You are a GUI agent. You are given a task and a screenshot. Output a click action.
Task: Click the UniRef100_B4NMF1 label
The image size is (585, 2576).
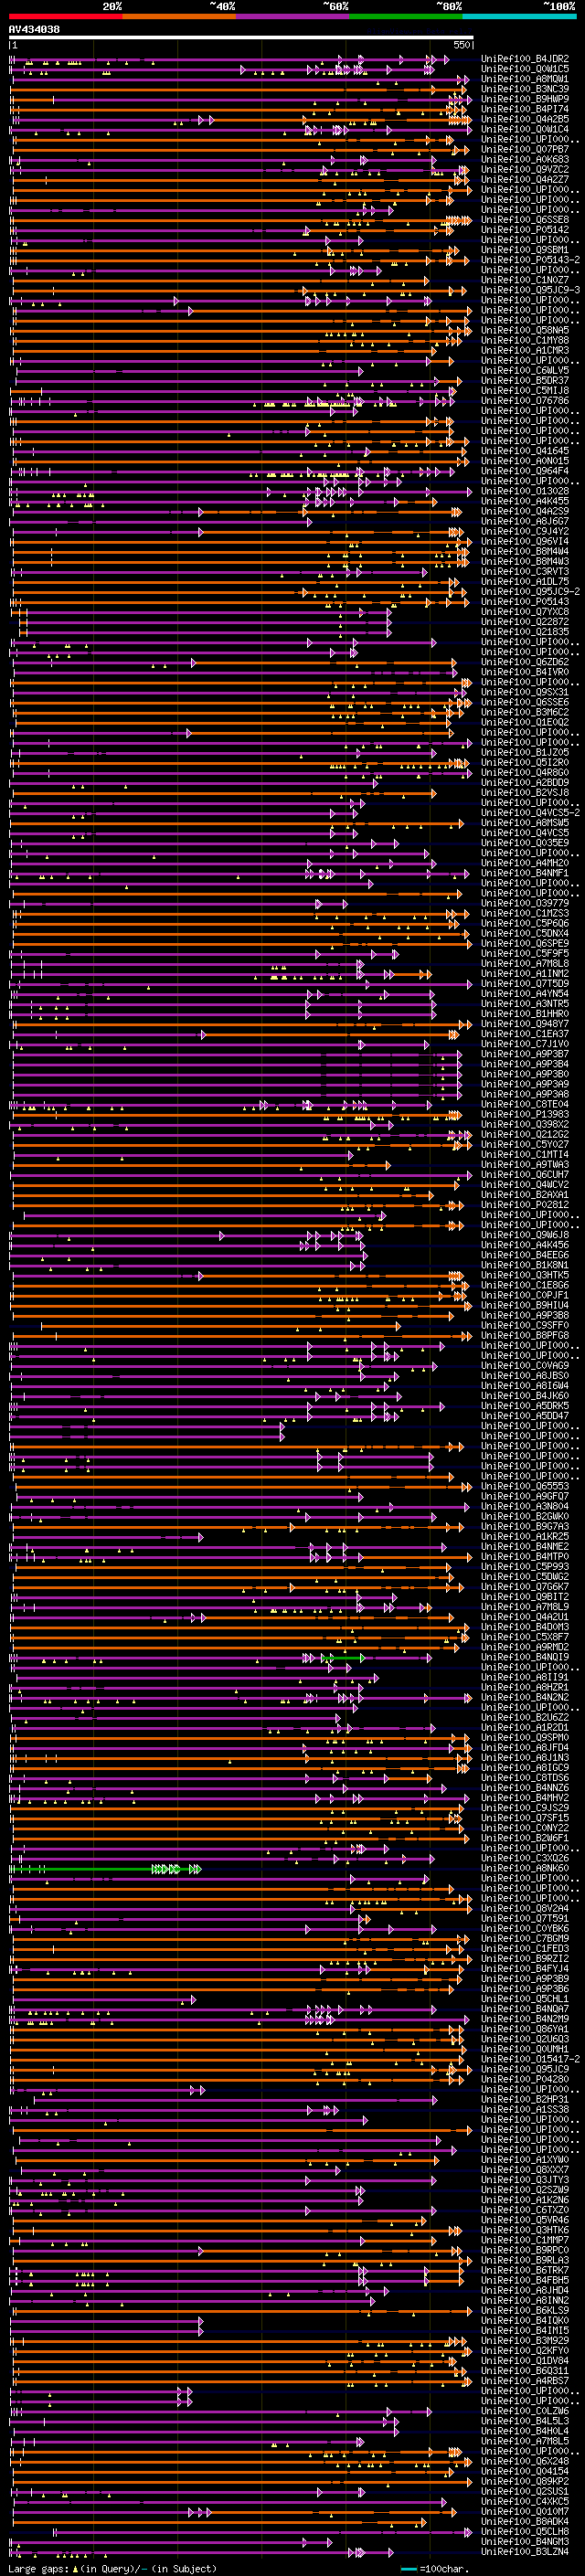point(525,873)
